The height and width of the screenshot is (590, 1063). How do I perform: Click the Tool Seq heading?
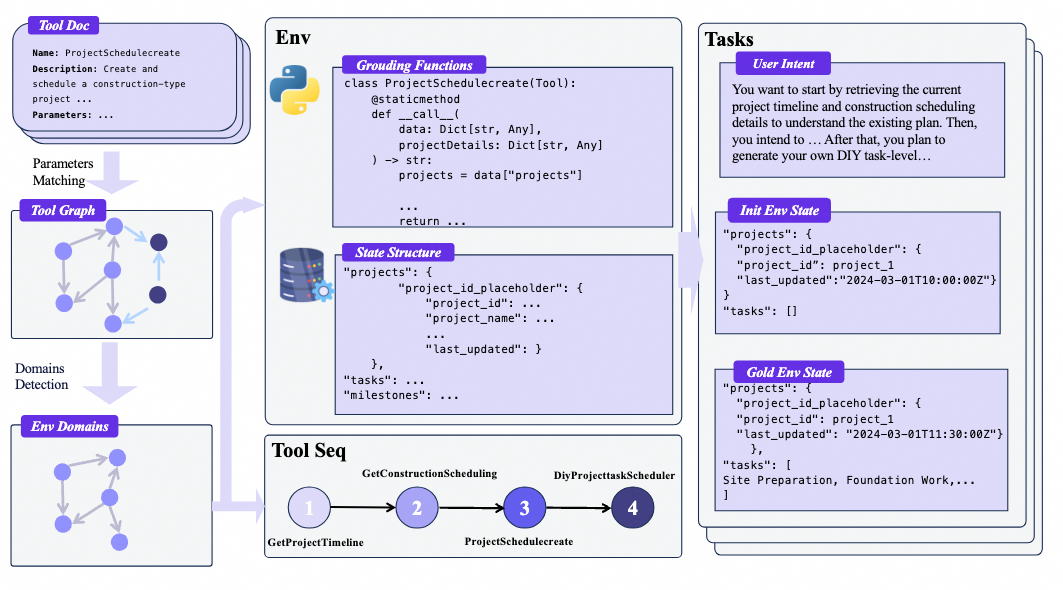pos(308,450)
